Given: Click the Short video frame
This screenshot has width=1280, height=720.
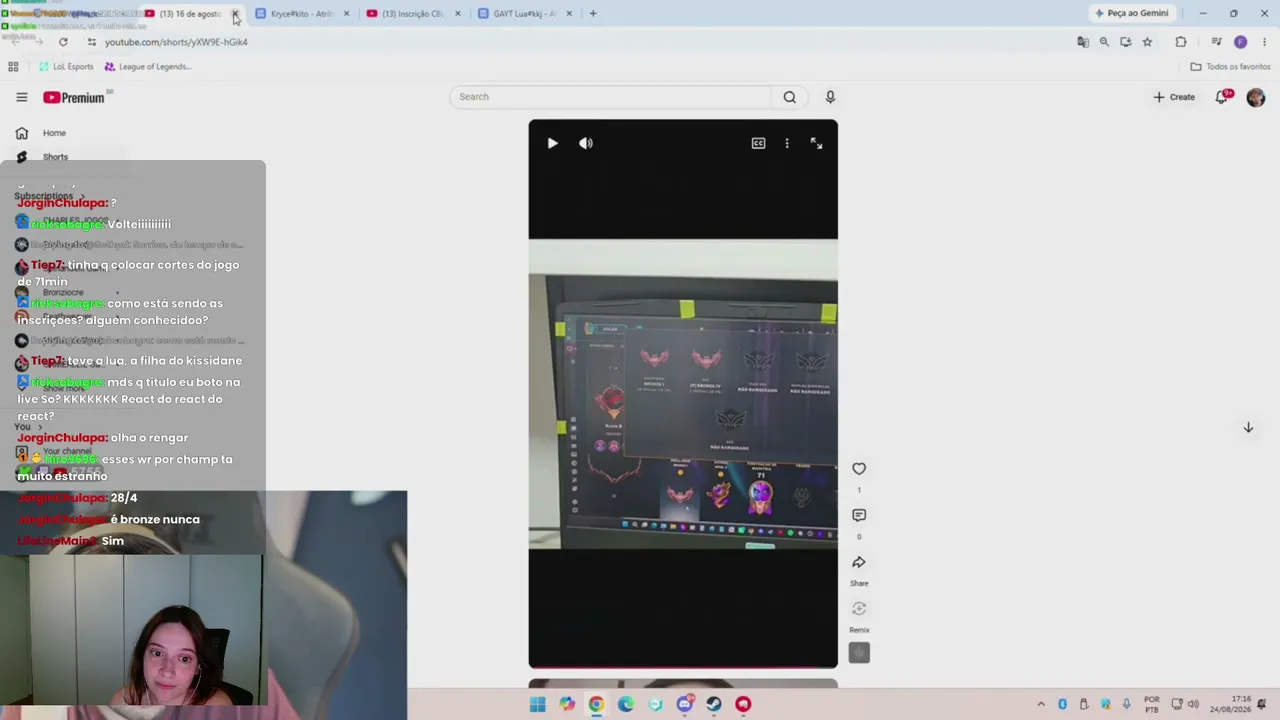Looking at the screenshot, I should [683, 394].
